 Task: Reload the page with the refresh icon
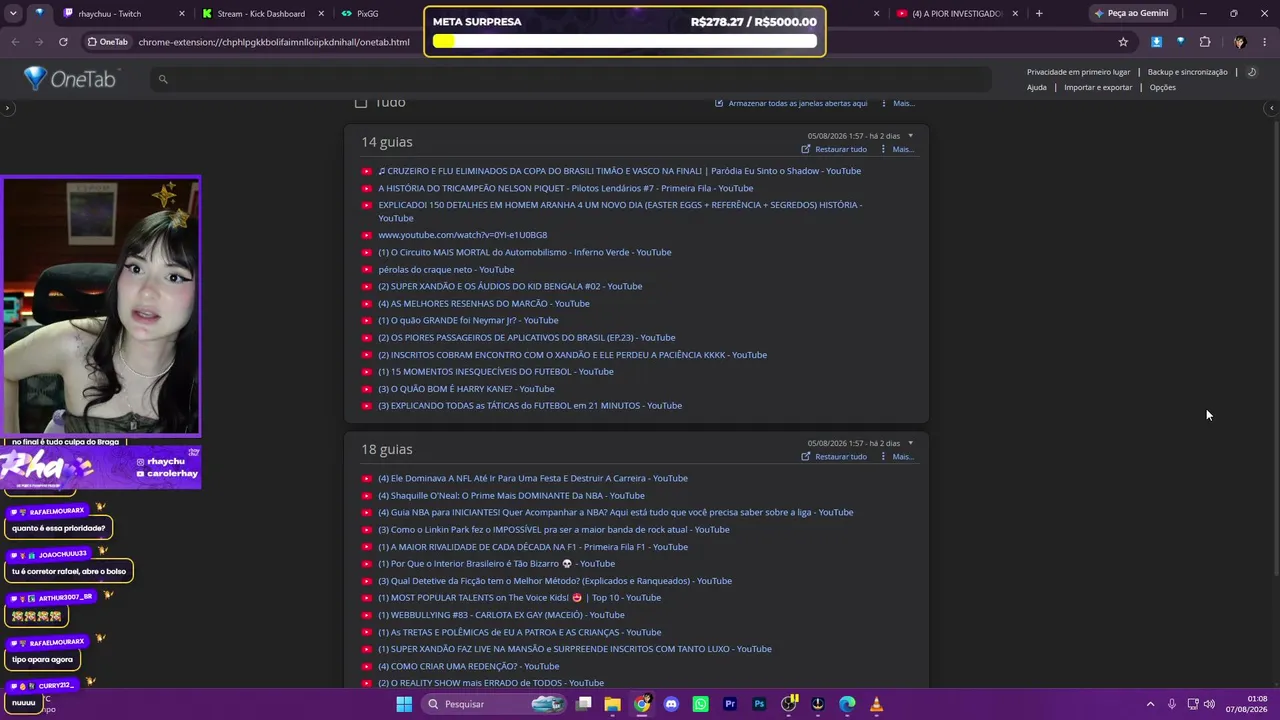point(63,42)
